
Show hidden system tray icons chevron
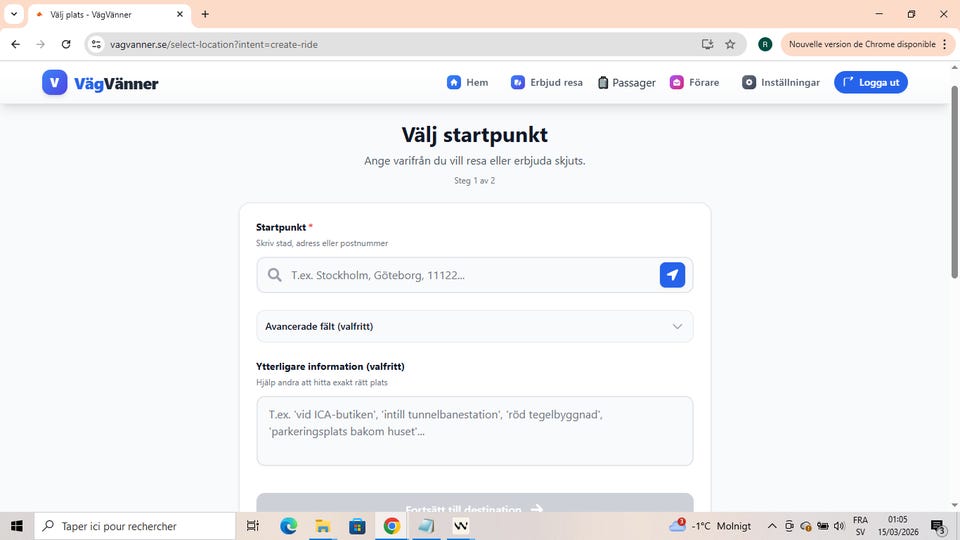[x=772, y=526]
